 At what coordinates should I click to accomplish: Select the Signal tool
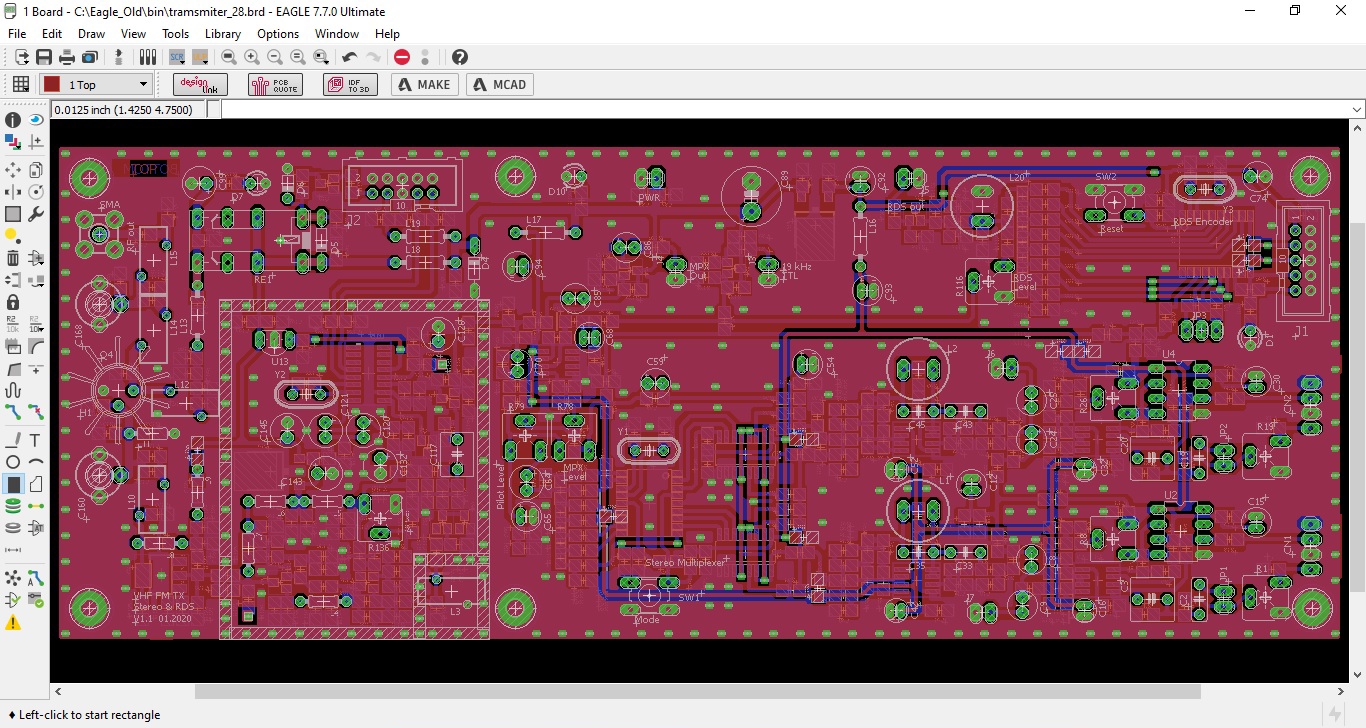pos(36,506)
